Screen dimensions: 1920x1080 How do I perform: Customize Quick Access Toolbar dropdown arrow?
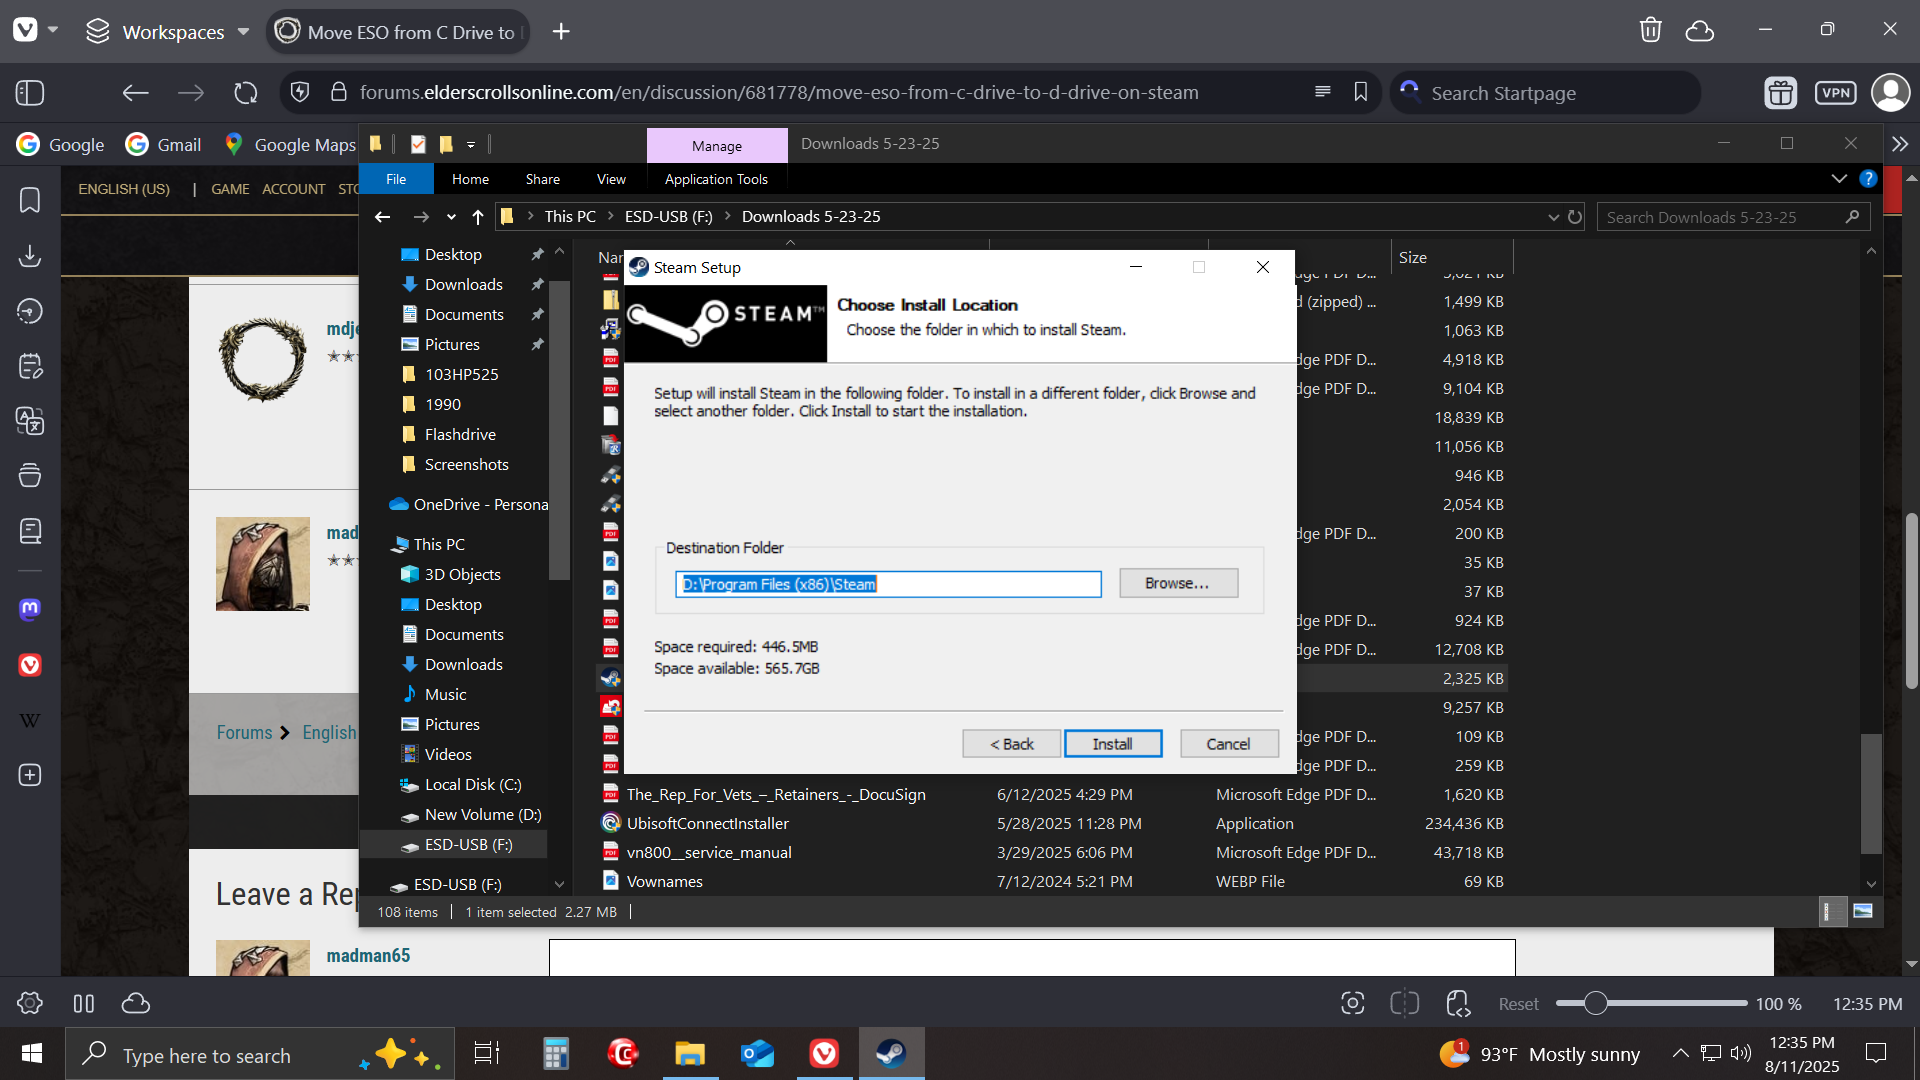click(471, 145)
